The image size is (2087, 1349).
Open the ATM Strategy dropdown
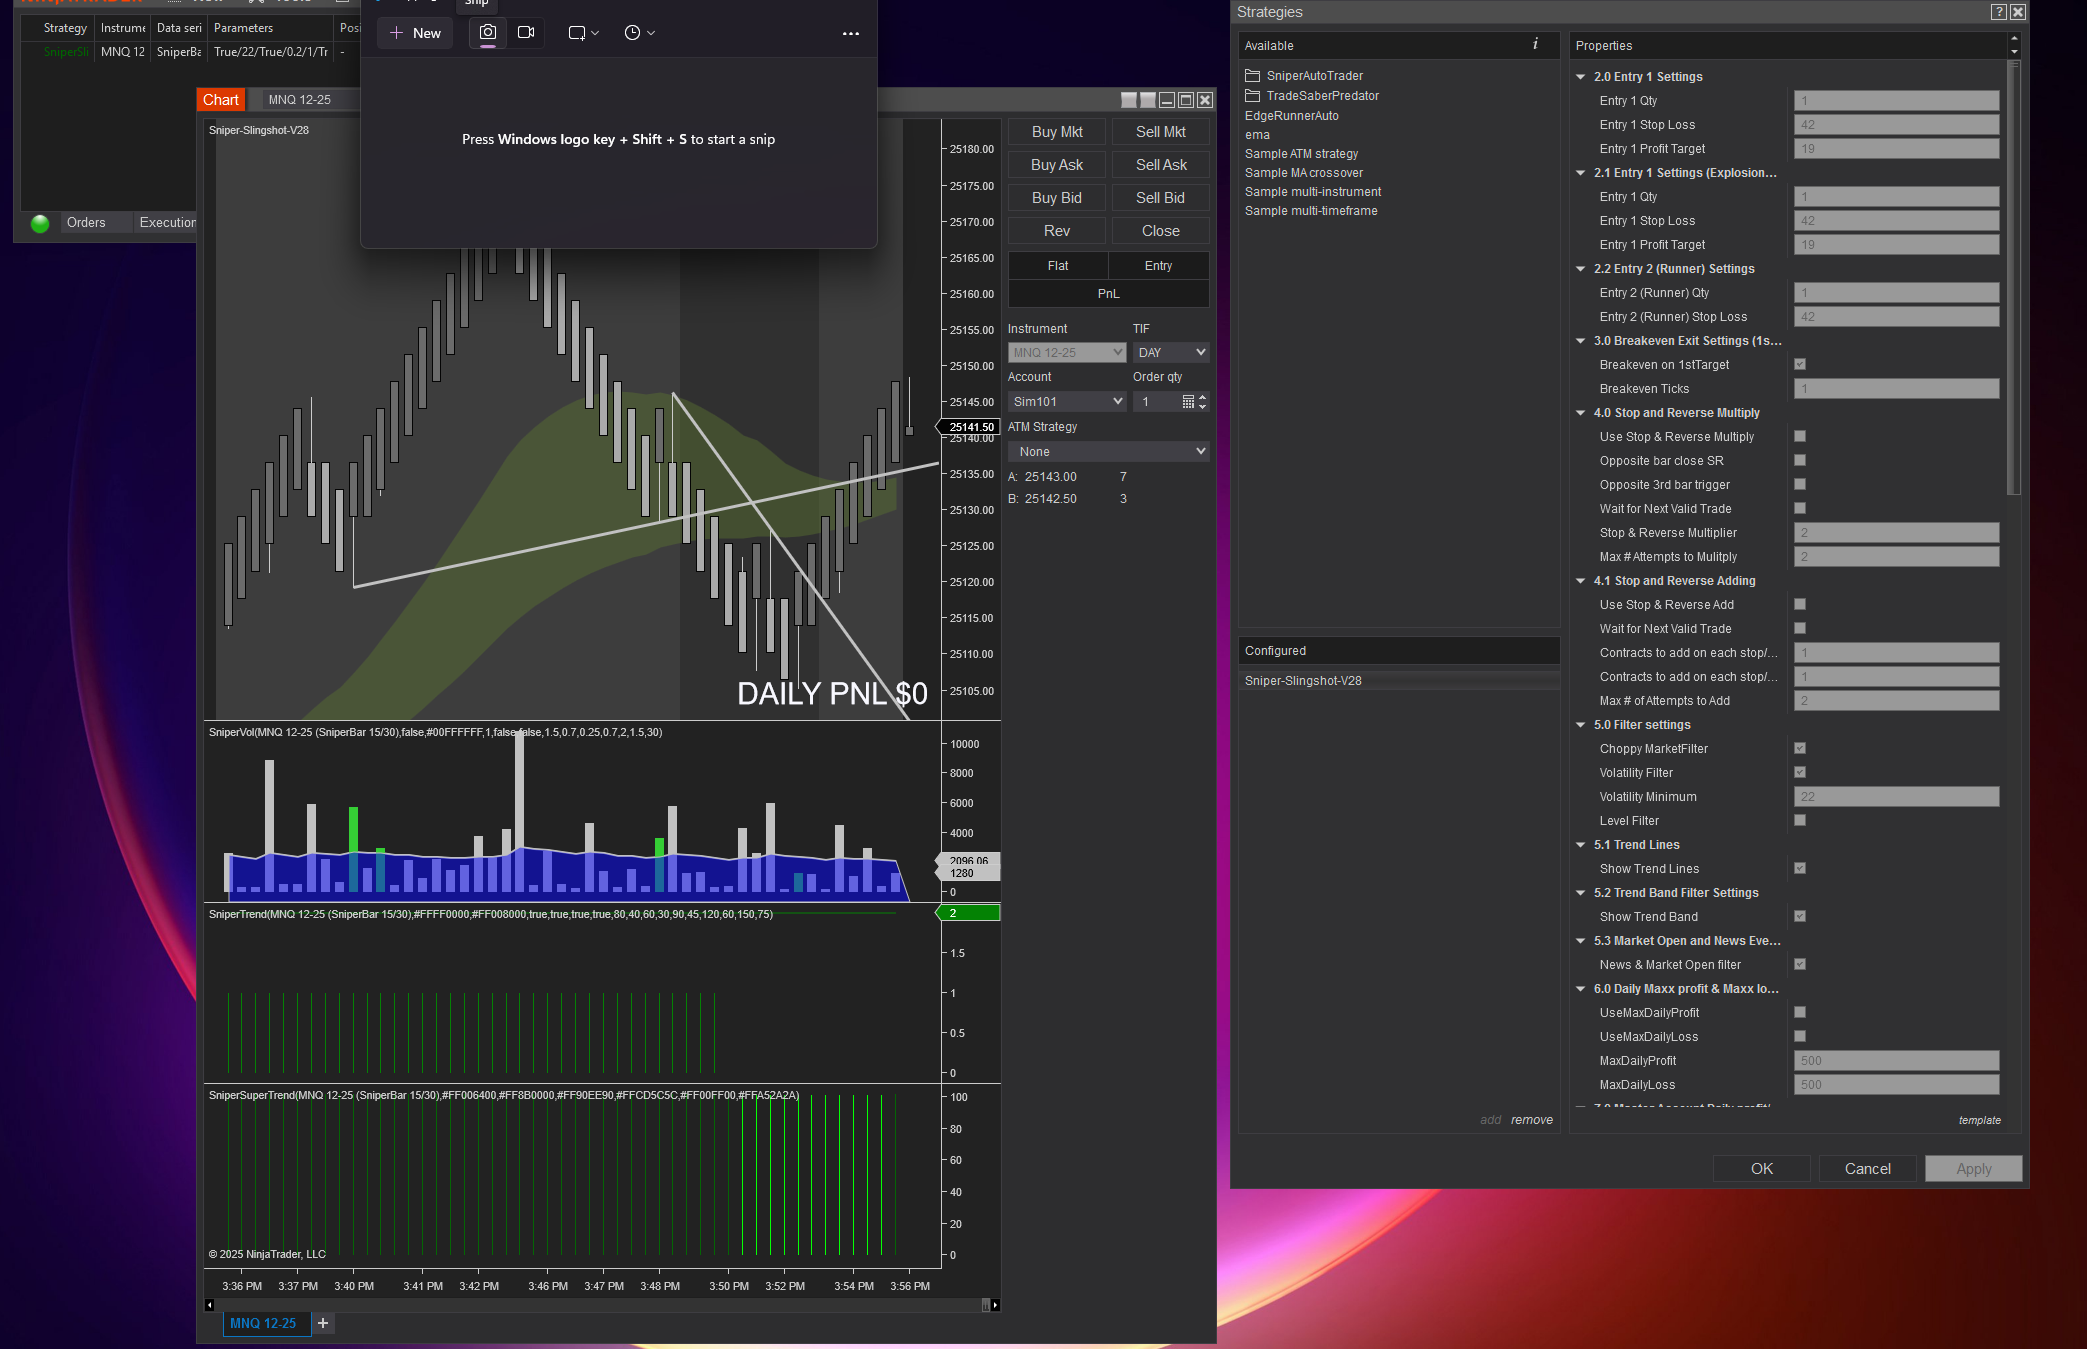click(x=1108, y=452)
